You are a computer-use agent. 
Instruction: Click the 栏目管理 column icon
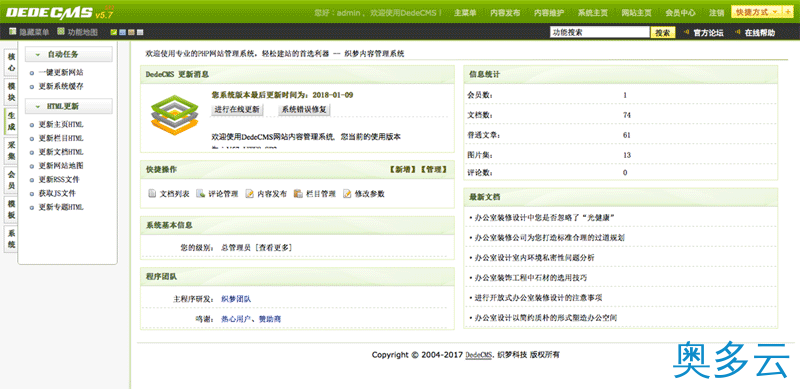pyautogui.click(x=298, y=194)
